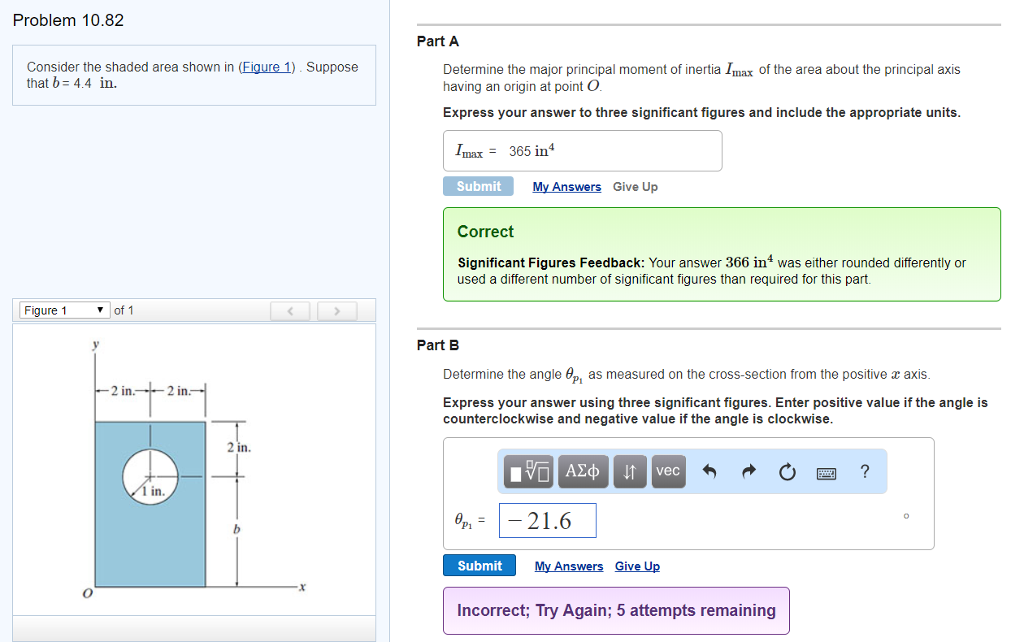Reset the answer field with circular arrow
The height and width of the screenshot is (642, 1024).
787,472
